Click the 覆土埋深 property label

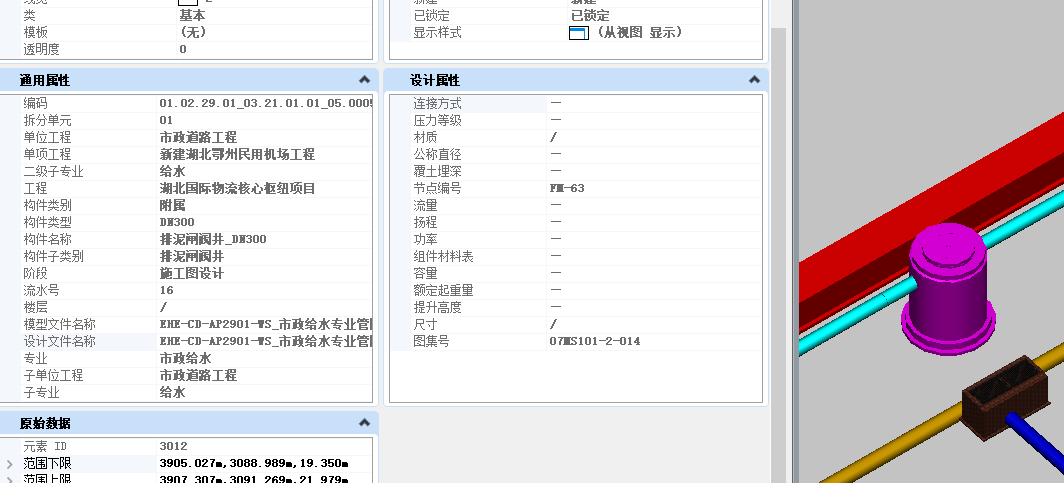click(x=438, y=171)
